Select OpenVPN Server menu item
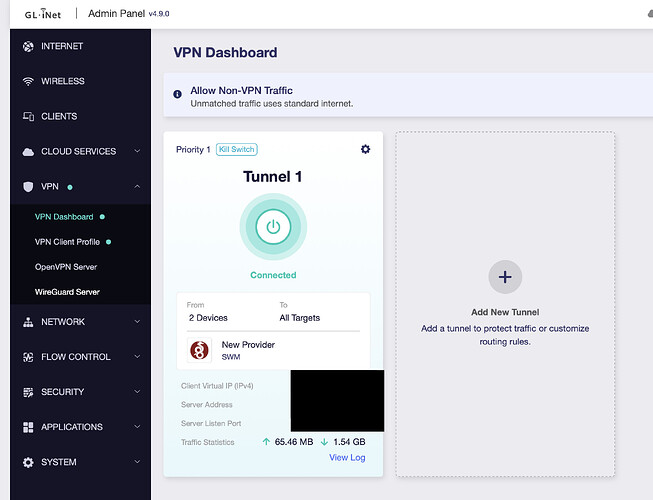Image resolution: width=653 pixels, height=500 pixels. pos(66,267)
